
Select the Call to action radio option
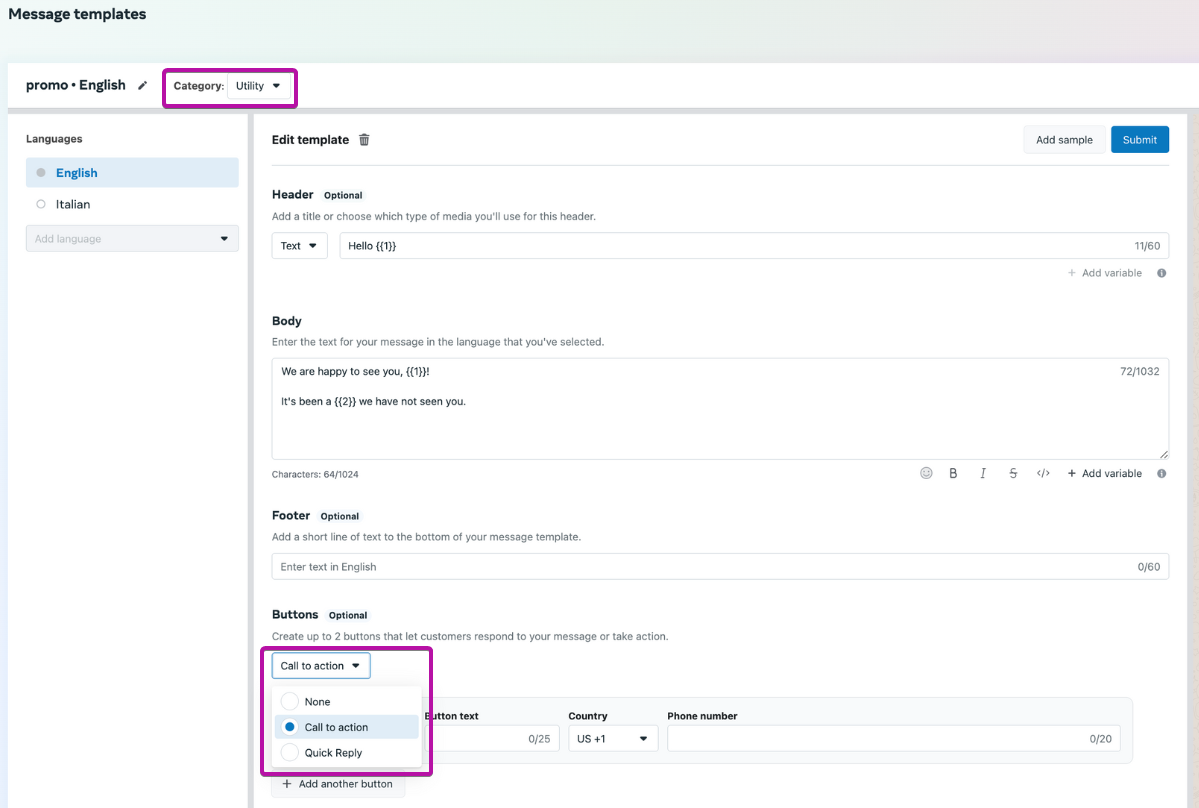tap(290, 727)
